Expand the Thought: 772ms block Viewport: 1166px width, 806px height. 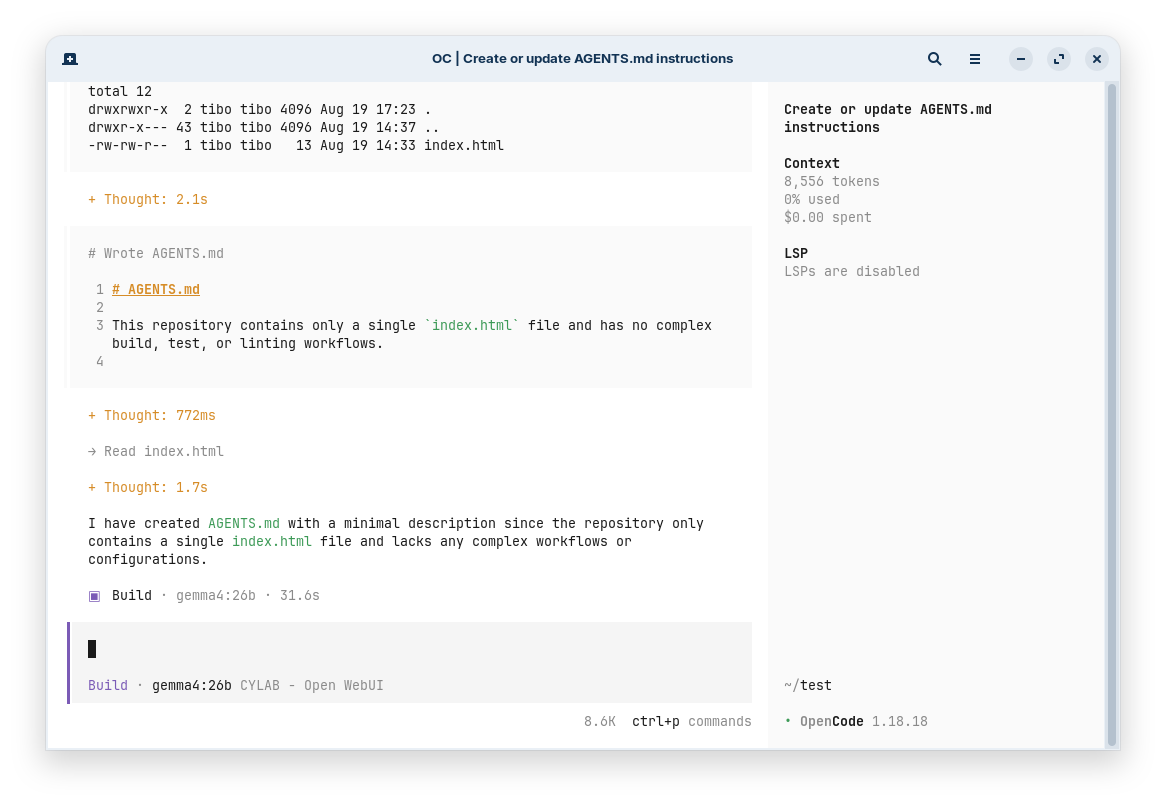152,415
